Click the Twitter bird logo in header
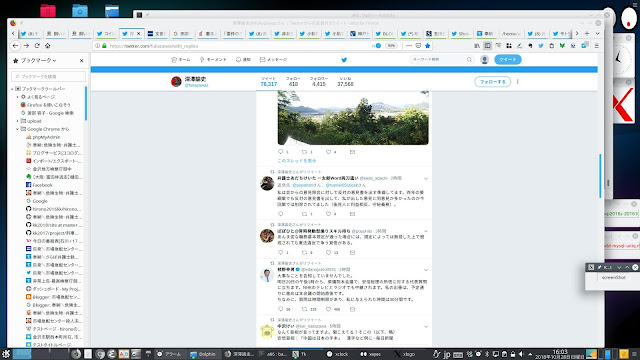 [344, 60]
